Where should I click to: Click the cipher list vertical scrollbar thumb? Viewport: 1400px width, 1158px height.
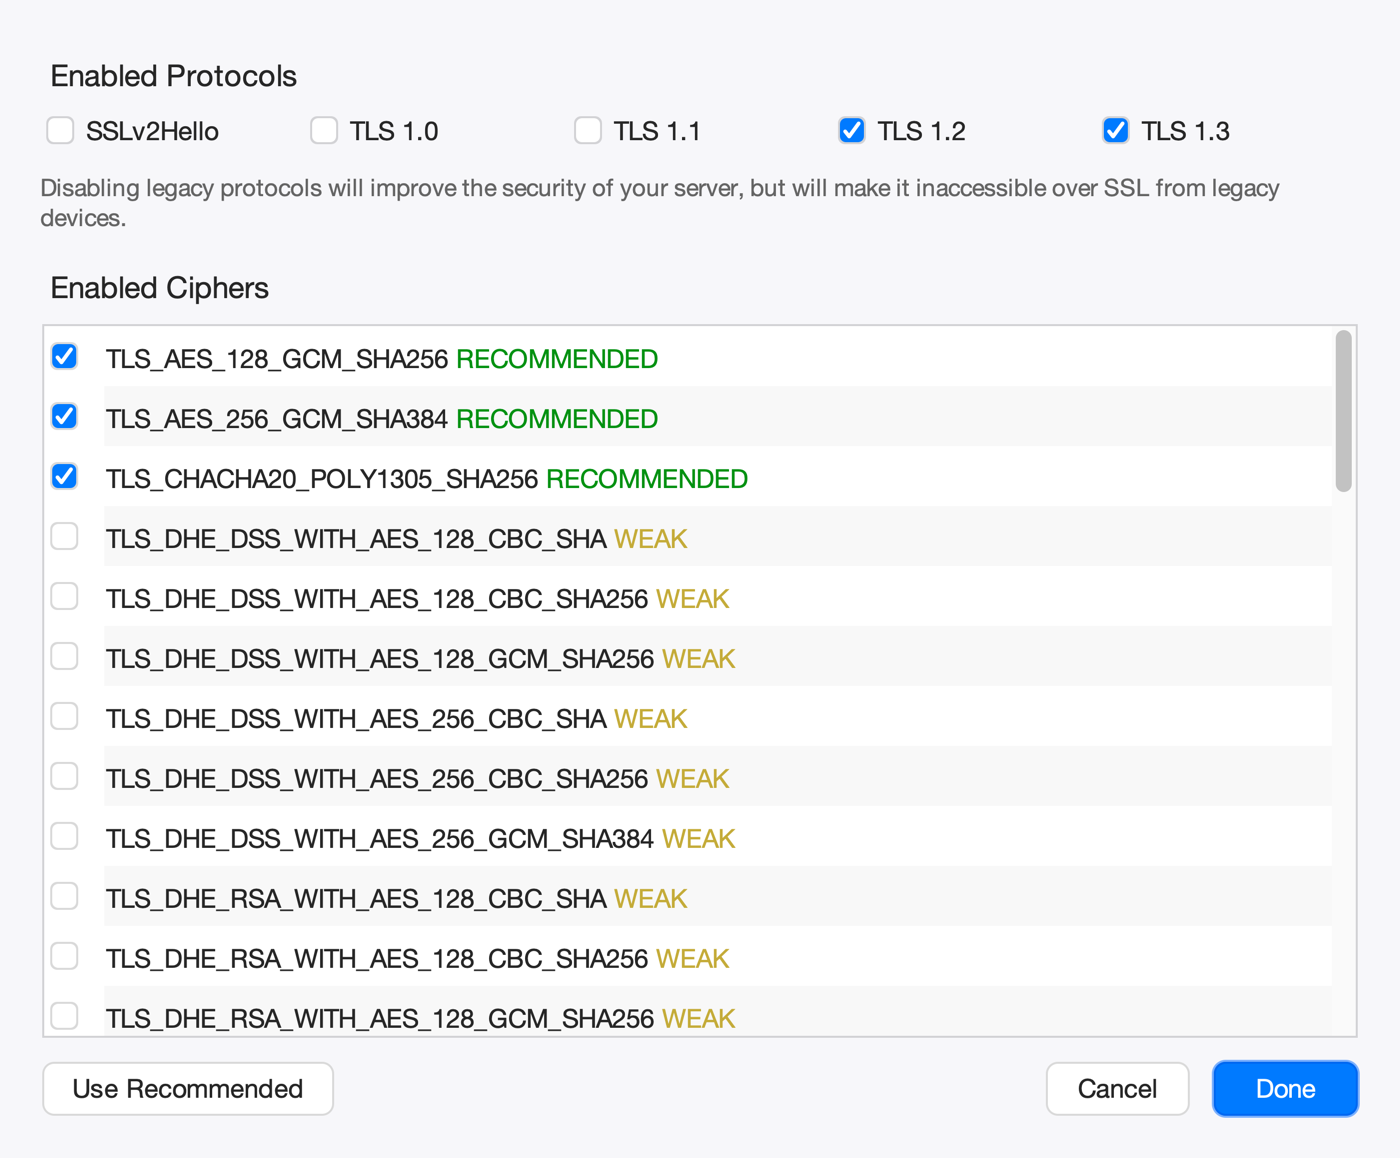click(x=1343, y=411)
